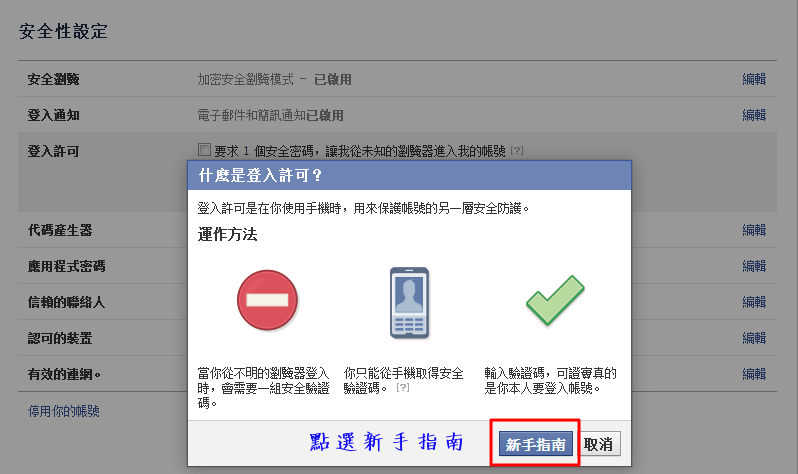Screen dimensions: 798x474
Task: Edit the 登入通知 setting
Action: pos(754,115)
